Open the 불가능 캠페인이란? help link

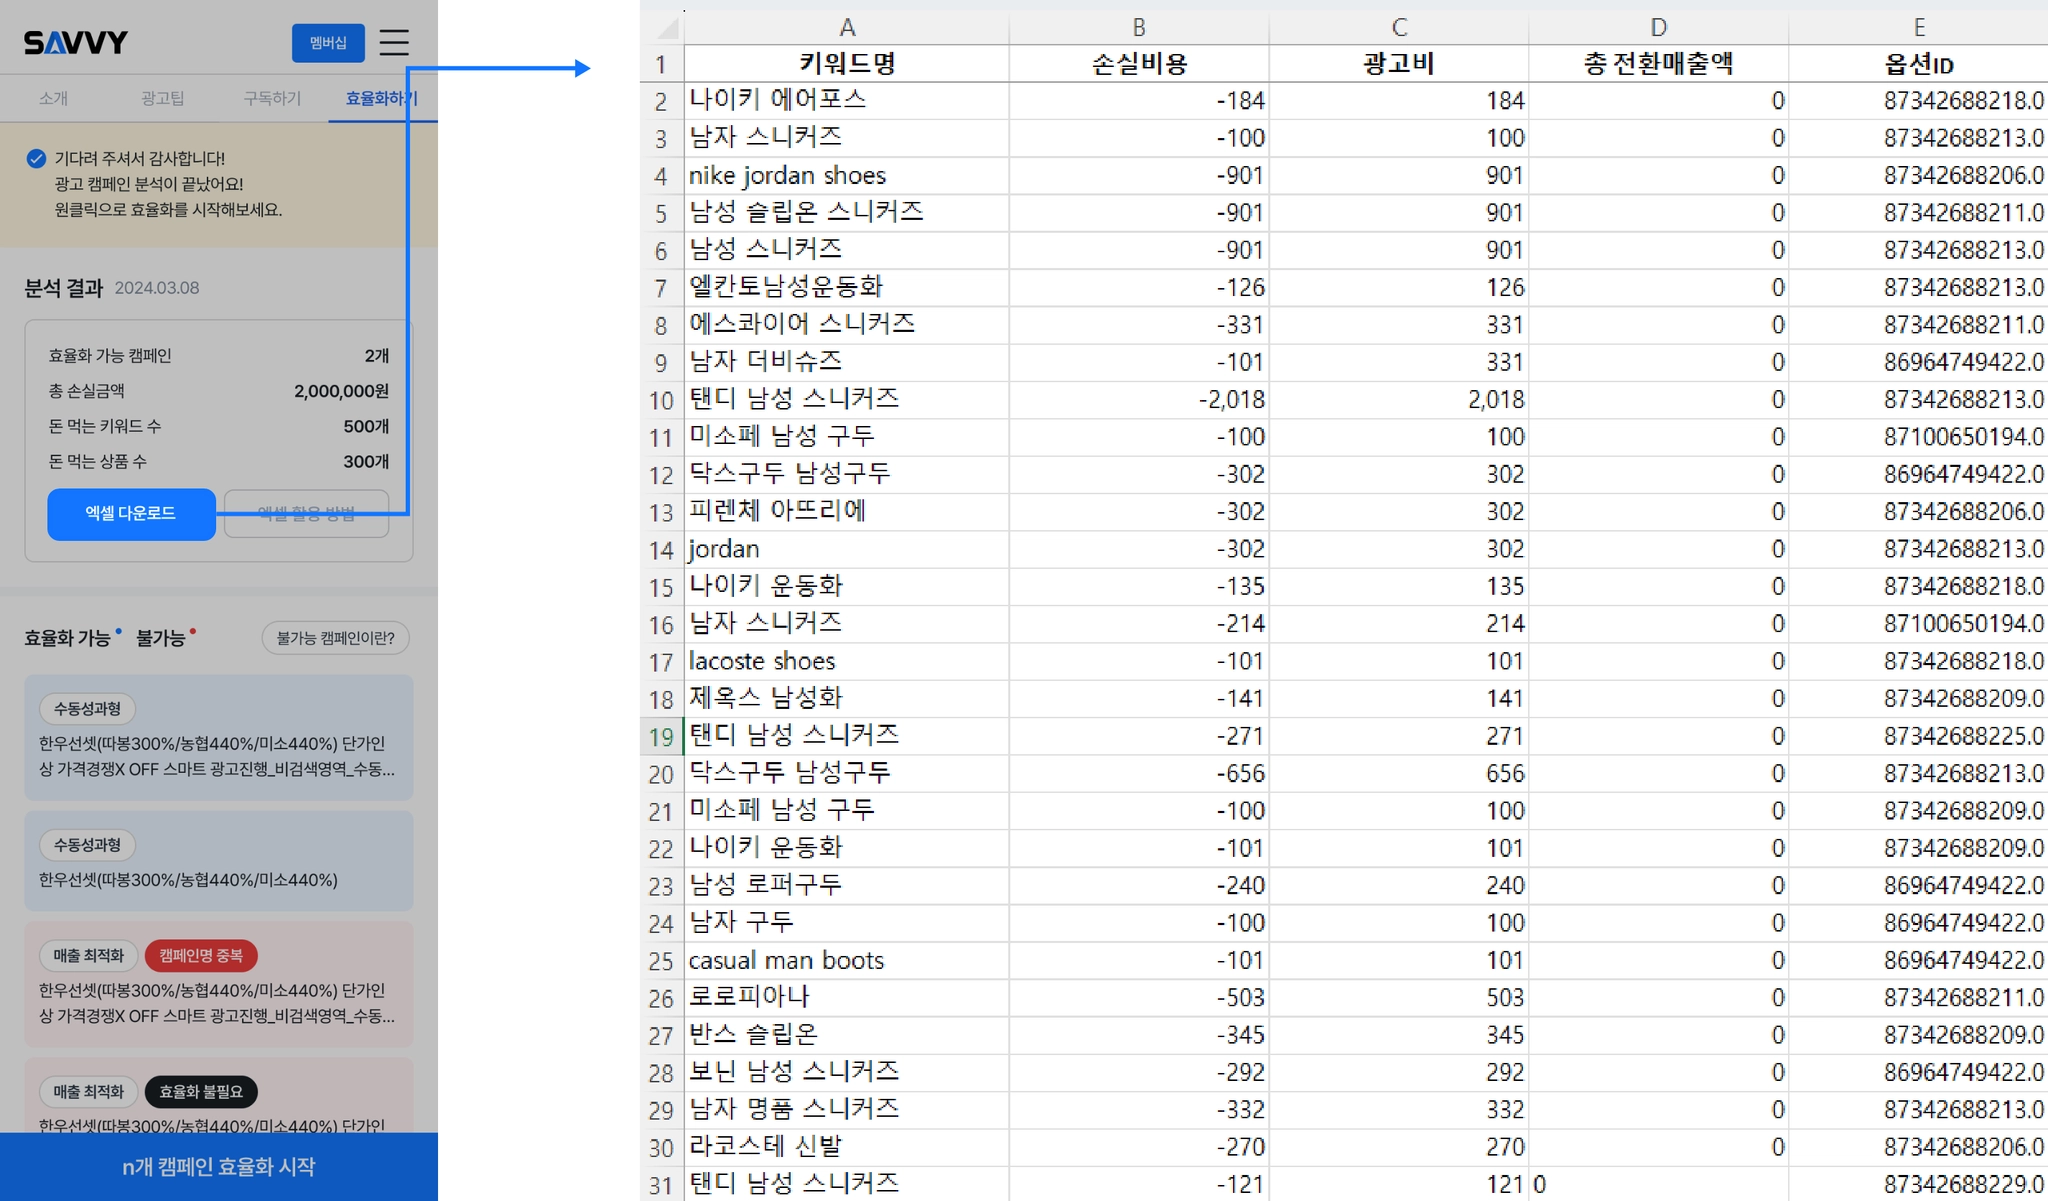335,638
